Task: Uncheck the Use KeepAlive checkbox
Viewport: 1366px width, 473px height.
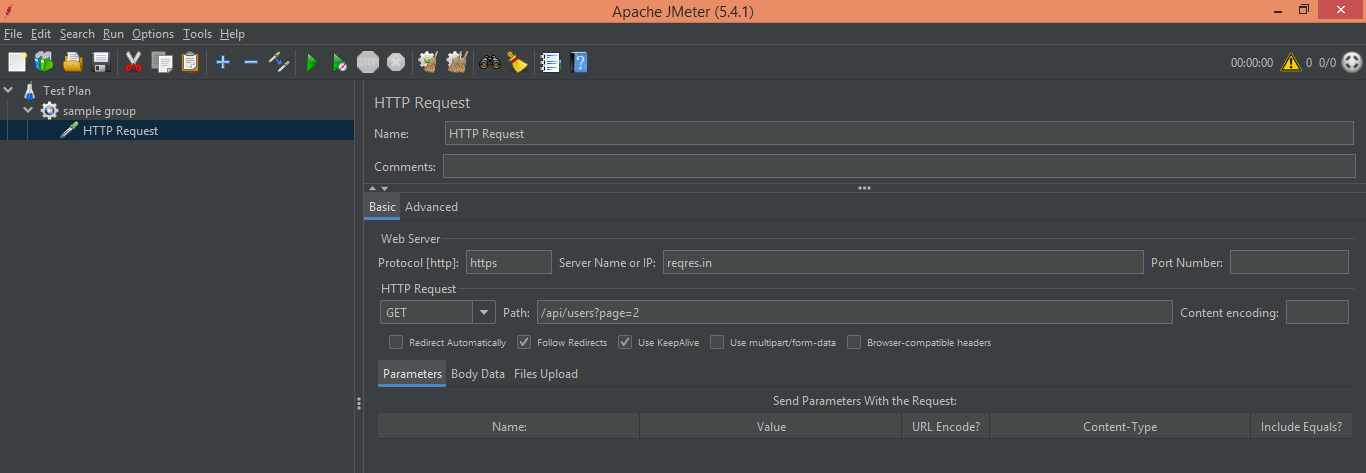Action: click(x=625, y=342)
